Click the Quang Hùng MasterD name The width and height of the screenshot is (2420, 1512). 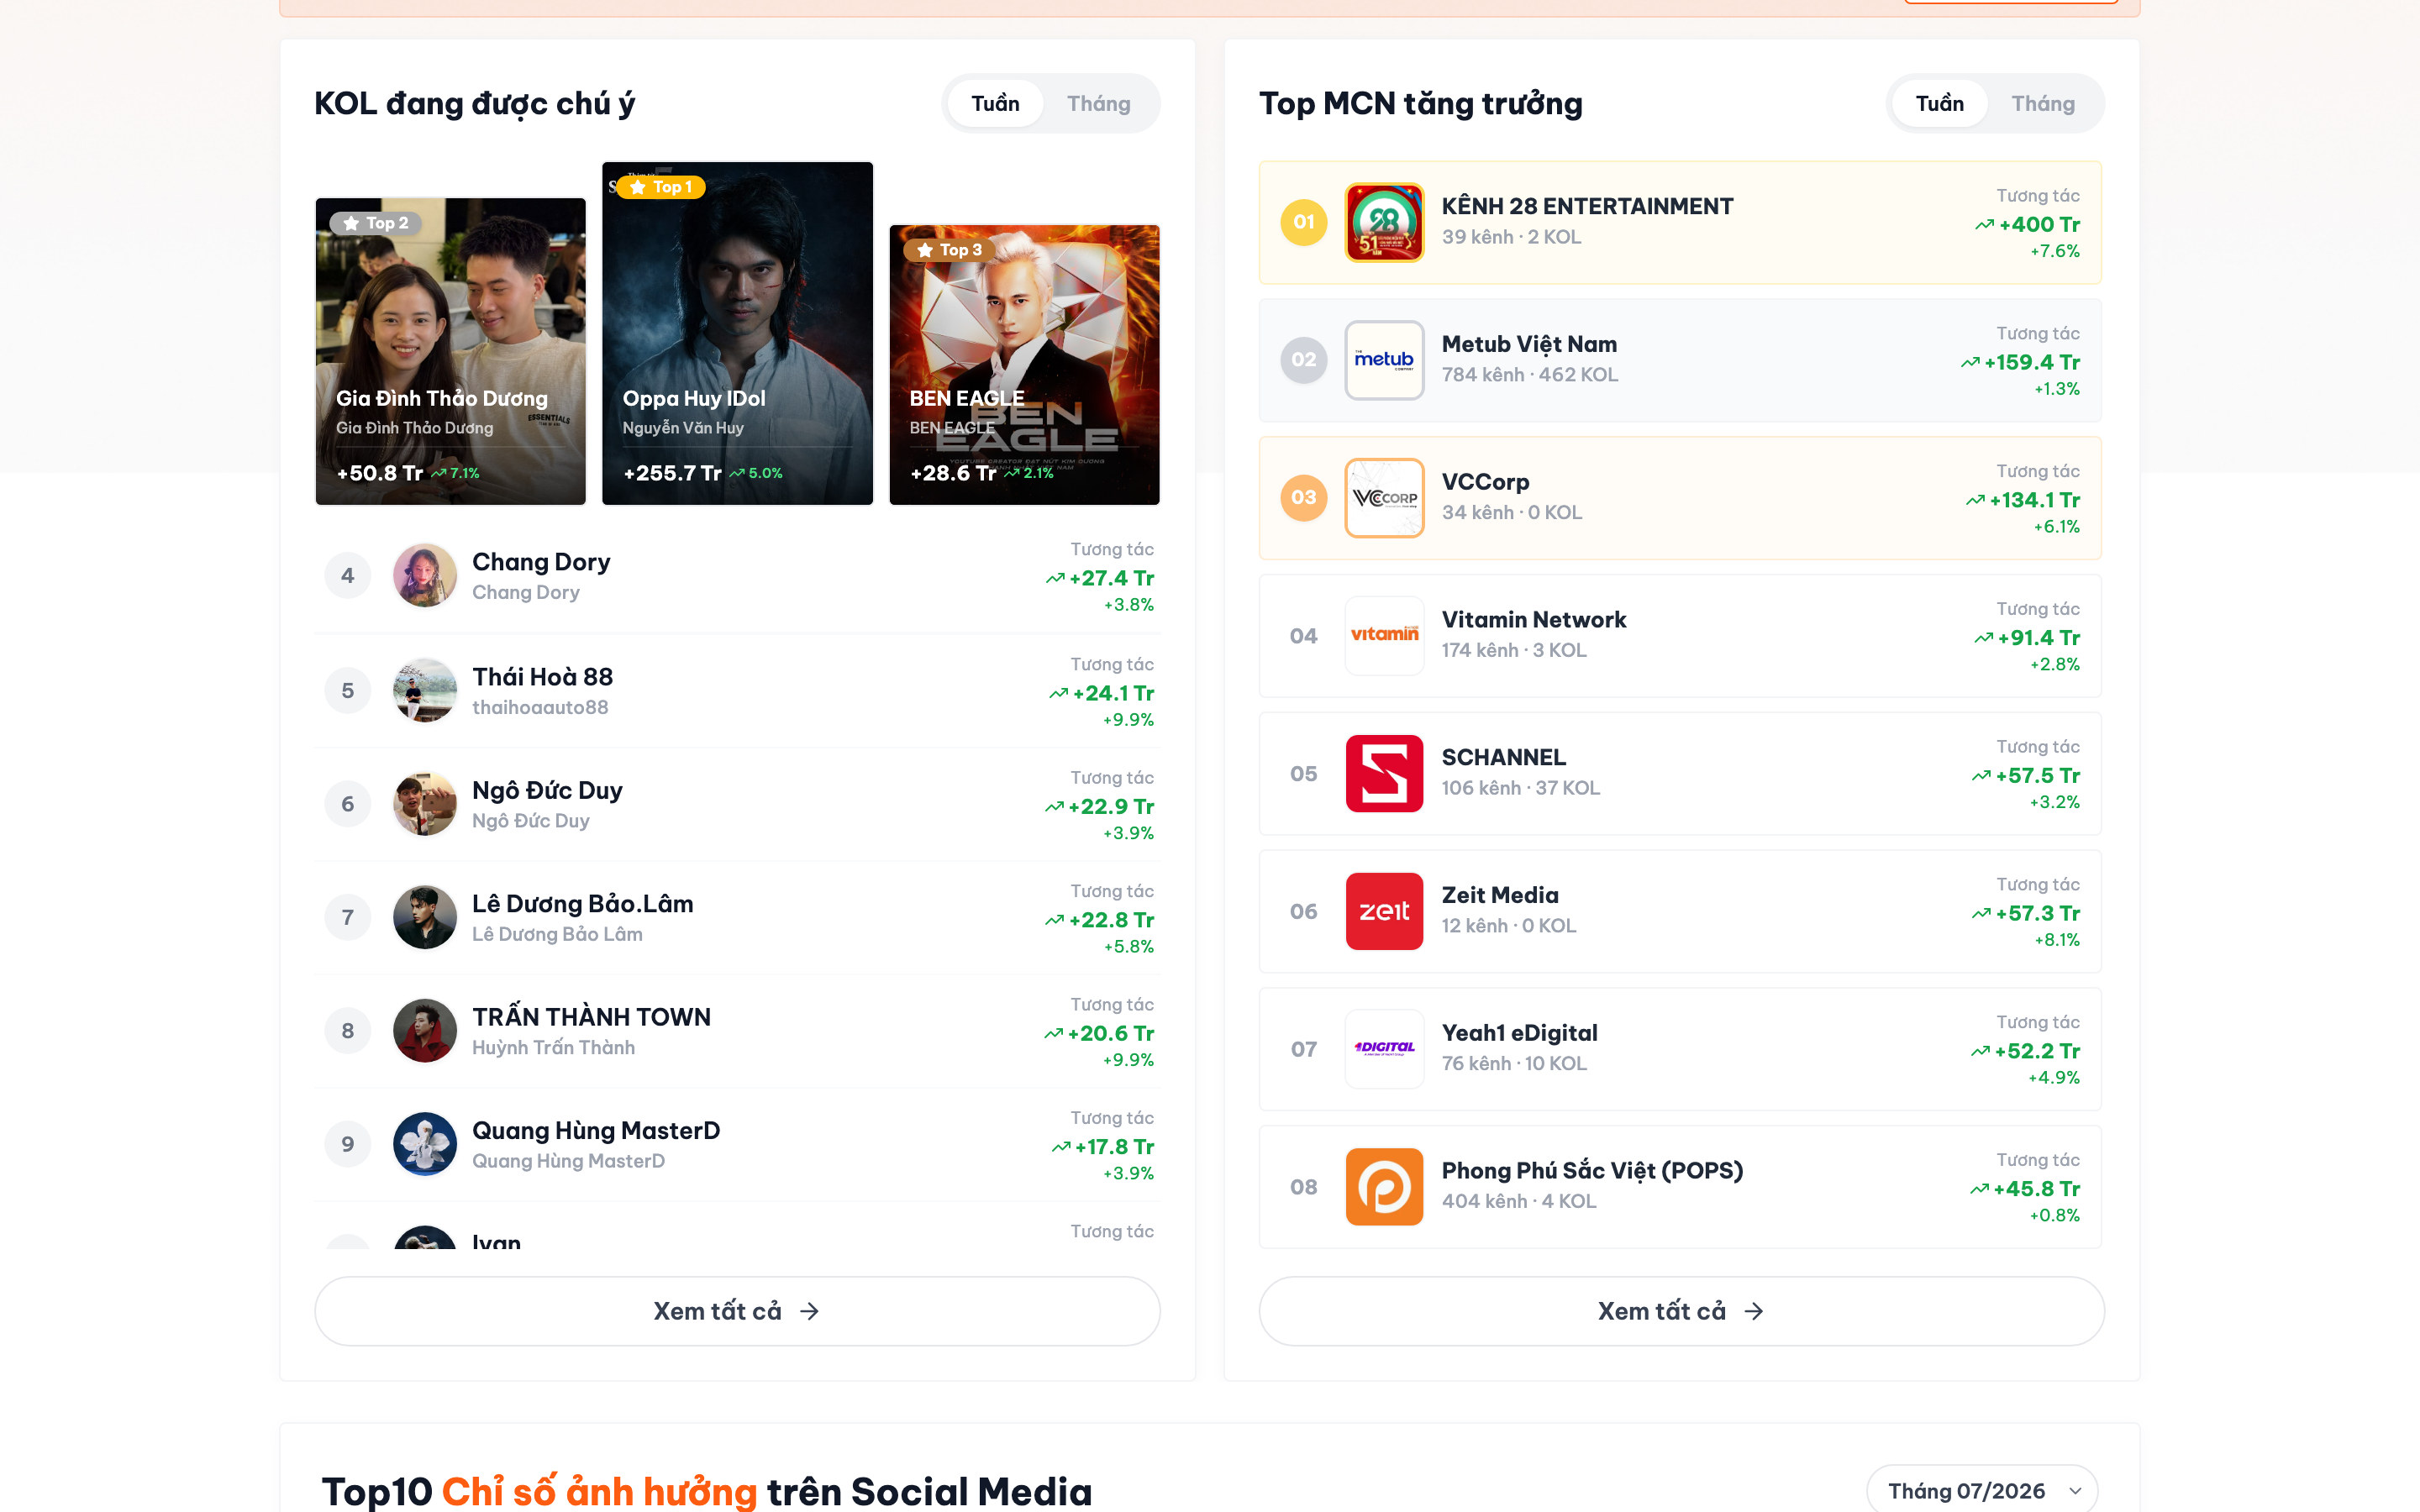pos(596,1131)
